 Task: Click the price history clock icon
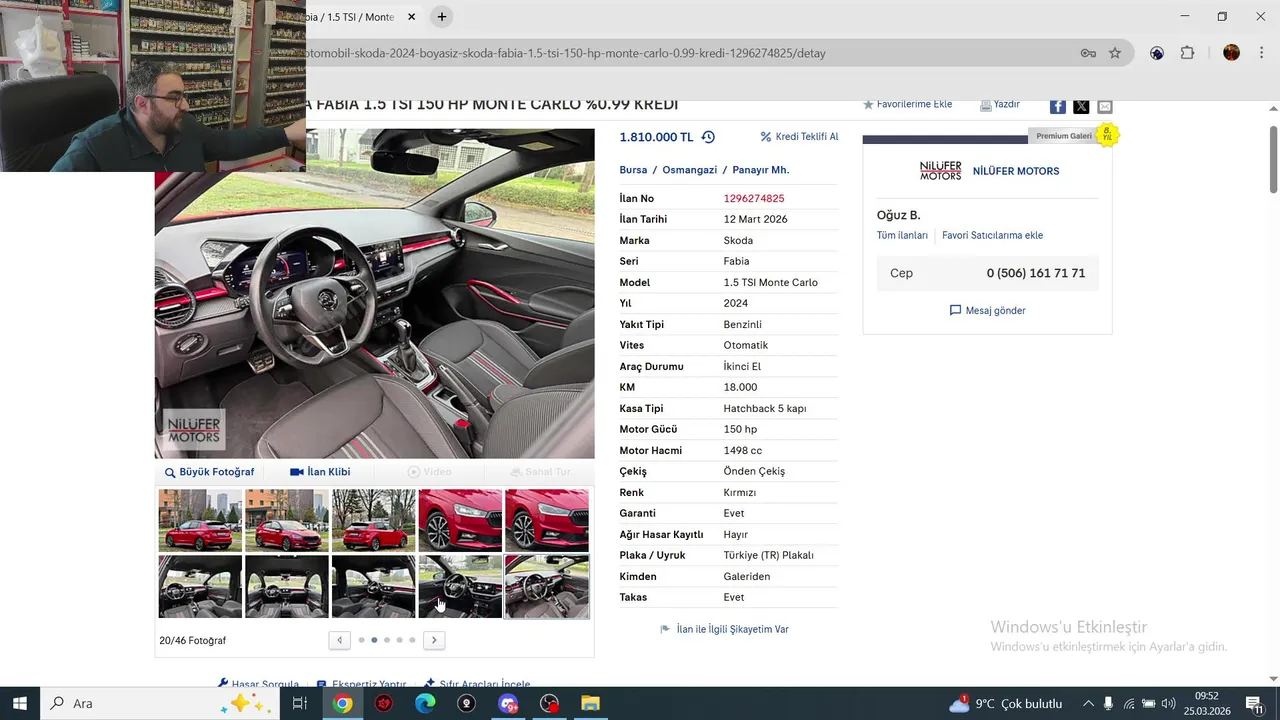[708, 137]
